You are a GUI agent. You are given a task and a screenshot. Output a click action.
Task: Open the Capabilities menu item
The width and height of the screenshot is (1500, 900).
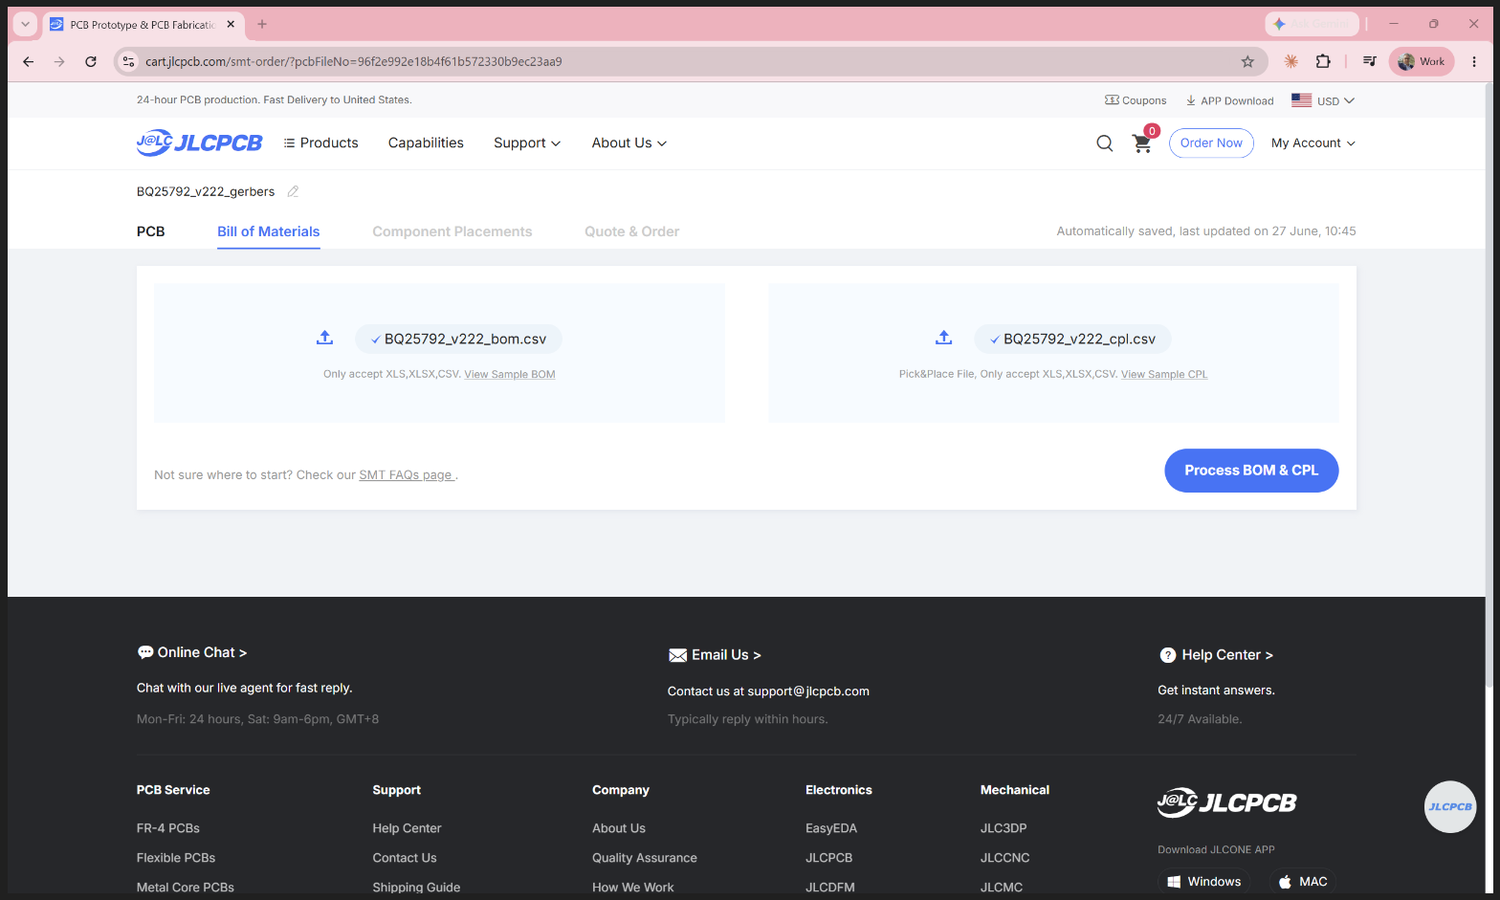pos(426,143)
